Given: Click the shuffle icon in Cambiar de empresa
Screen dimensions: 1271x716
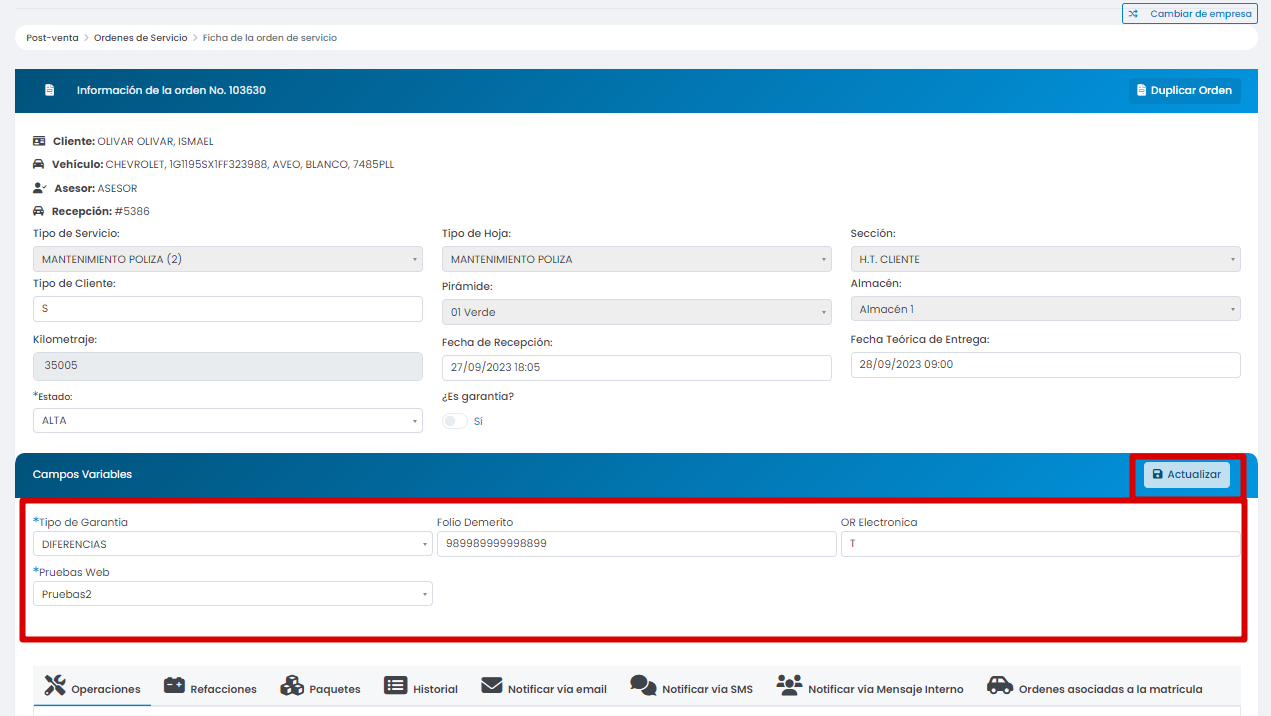Looking at the screenshot, I should tap(1133, 14).
